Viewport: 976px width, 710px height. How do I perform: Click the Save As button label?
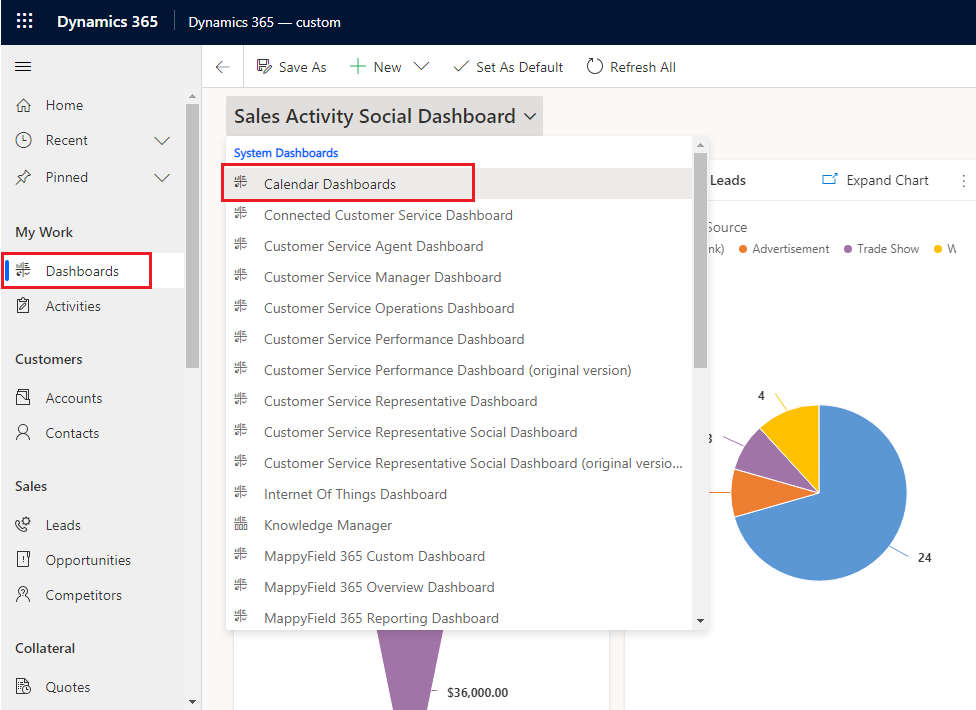pos(303,67)
